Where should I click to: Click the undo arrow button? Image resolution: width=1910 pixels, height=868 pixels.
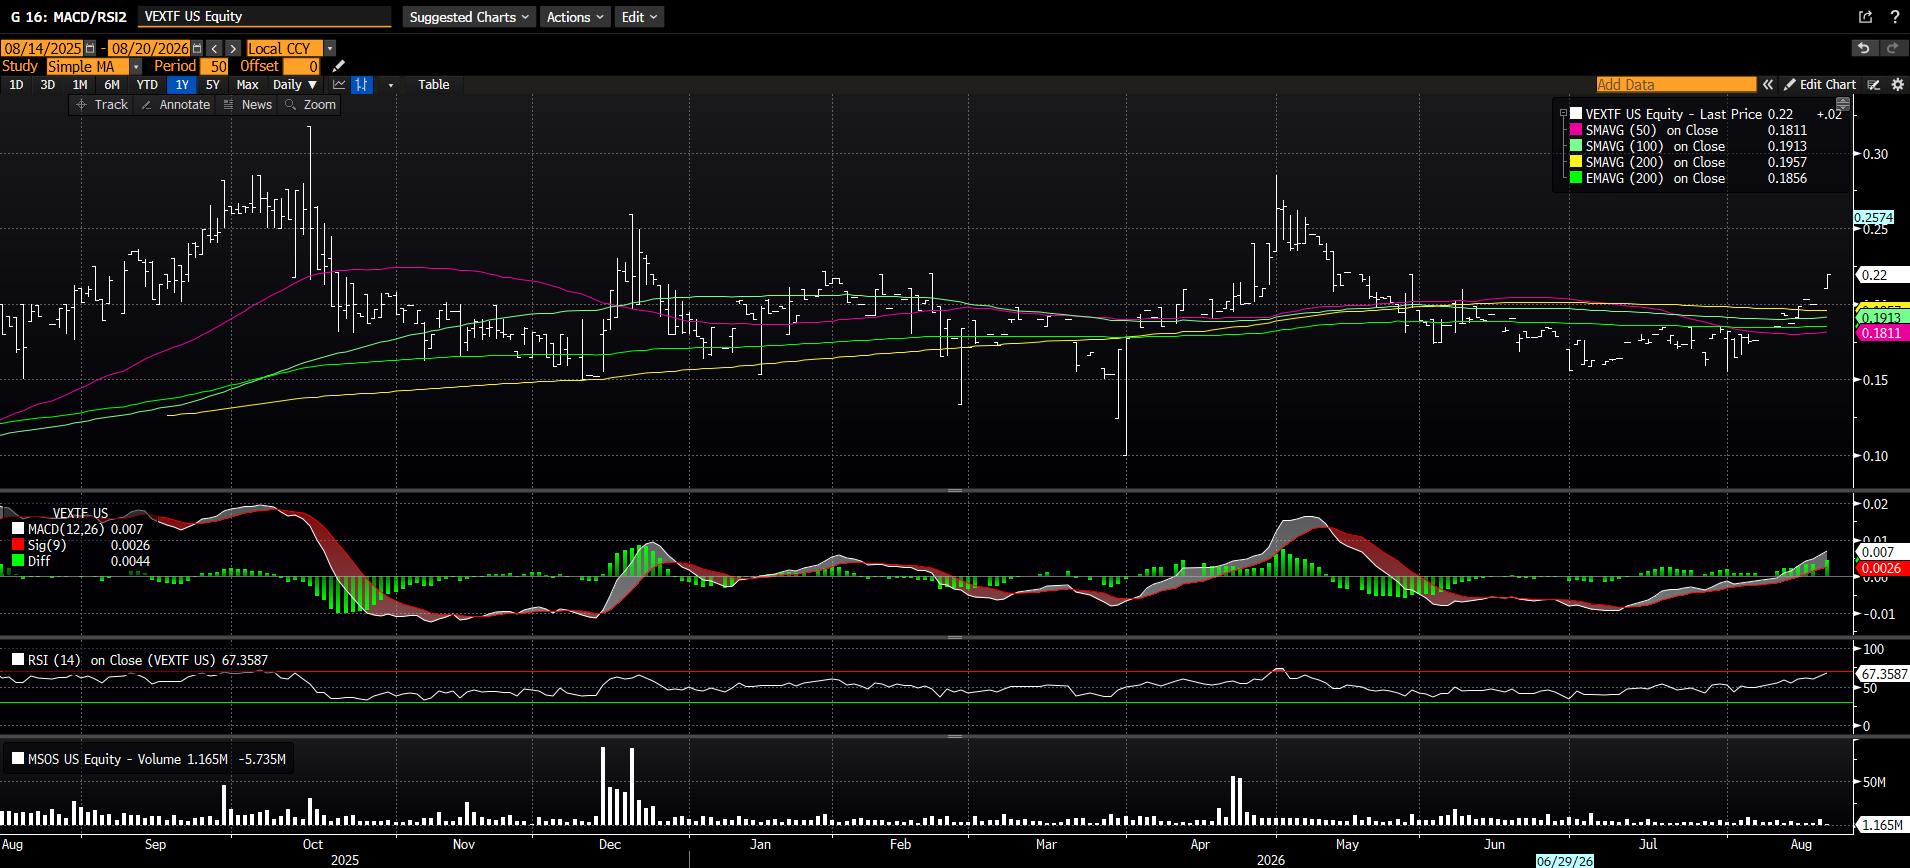coord(1863,48)
